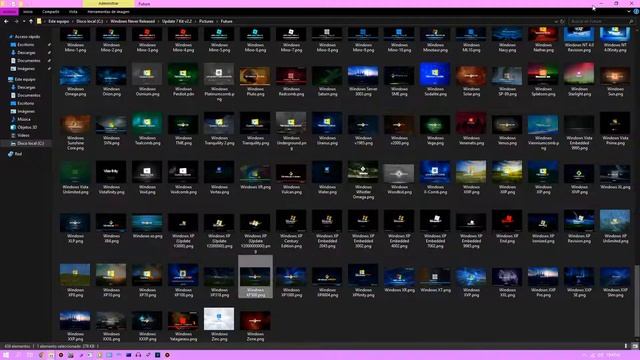Select Windows Orion.png thumbnail
Viewport: 640px width, 360px height.
(x=111, y=80)
